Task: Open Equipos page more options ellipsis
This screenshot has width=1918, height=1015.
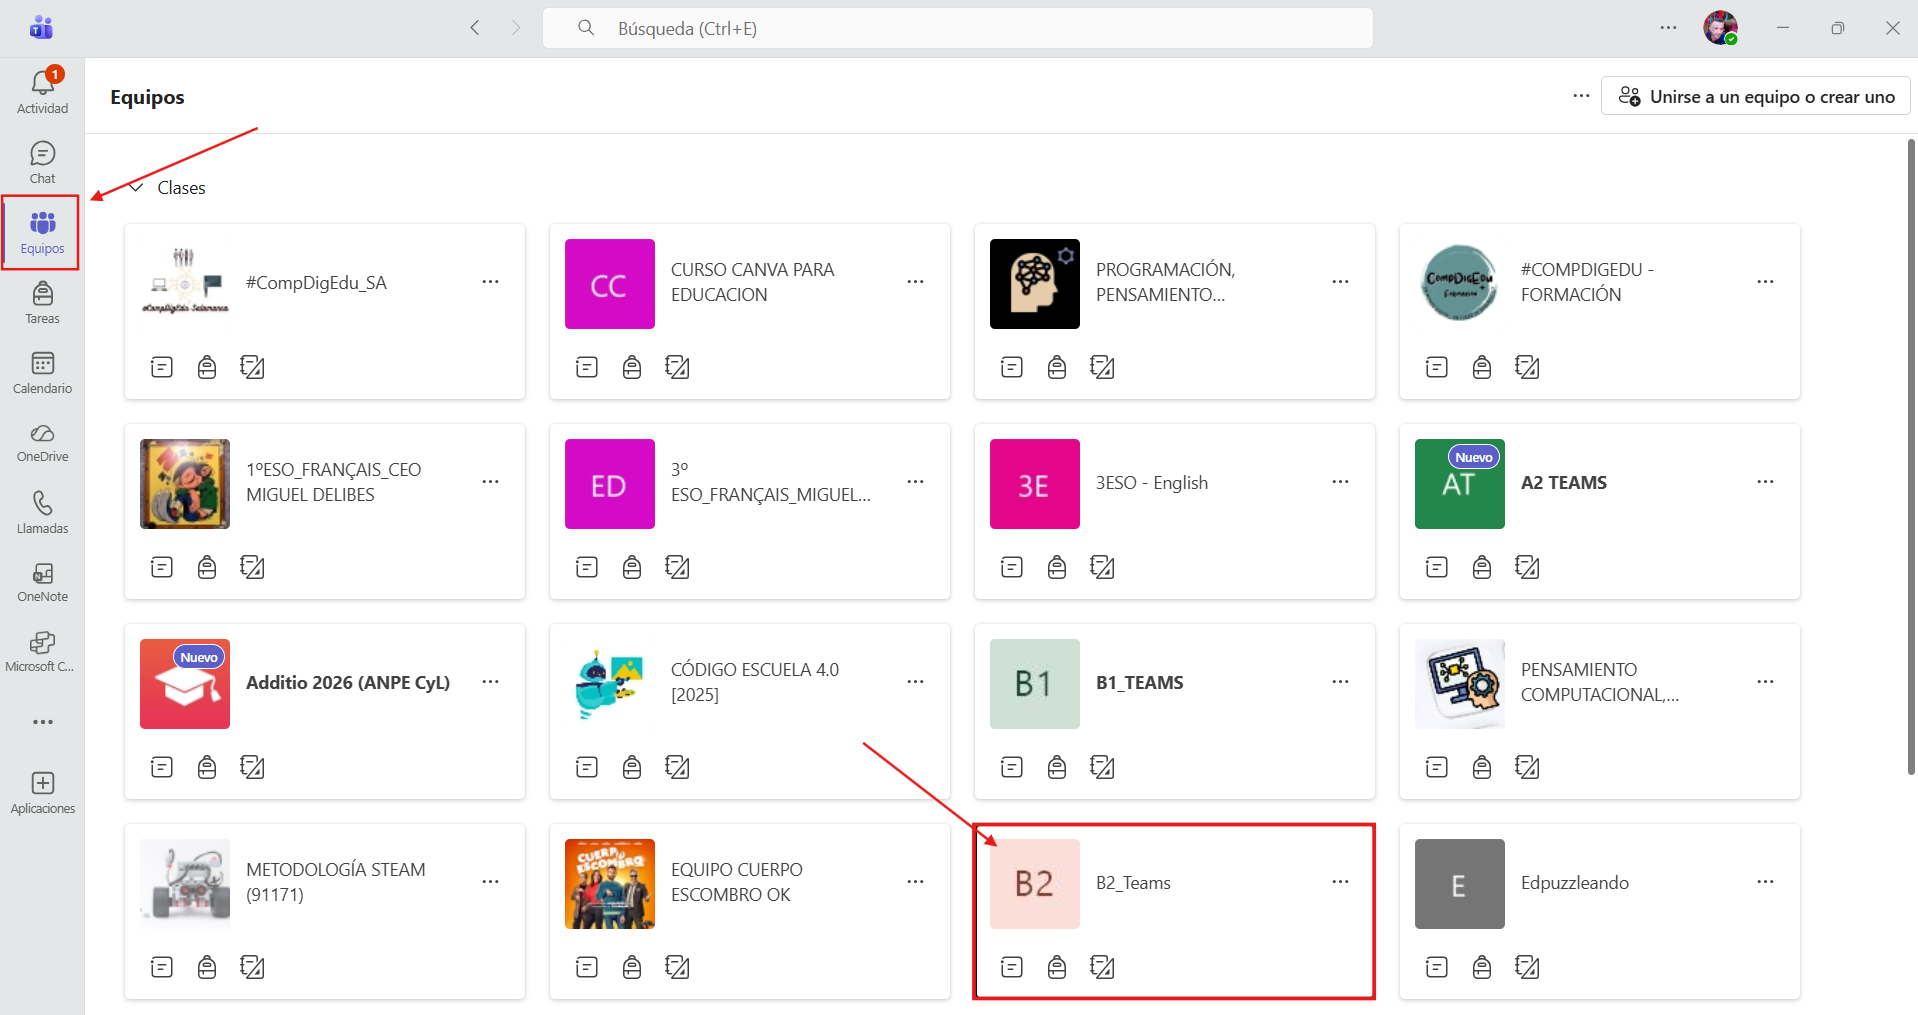Action: tap(1581, 96)
